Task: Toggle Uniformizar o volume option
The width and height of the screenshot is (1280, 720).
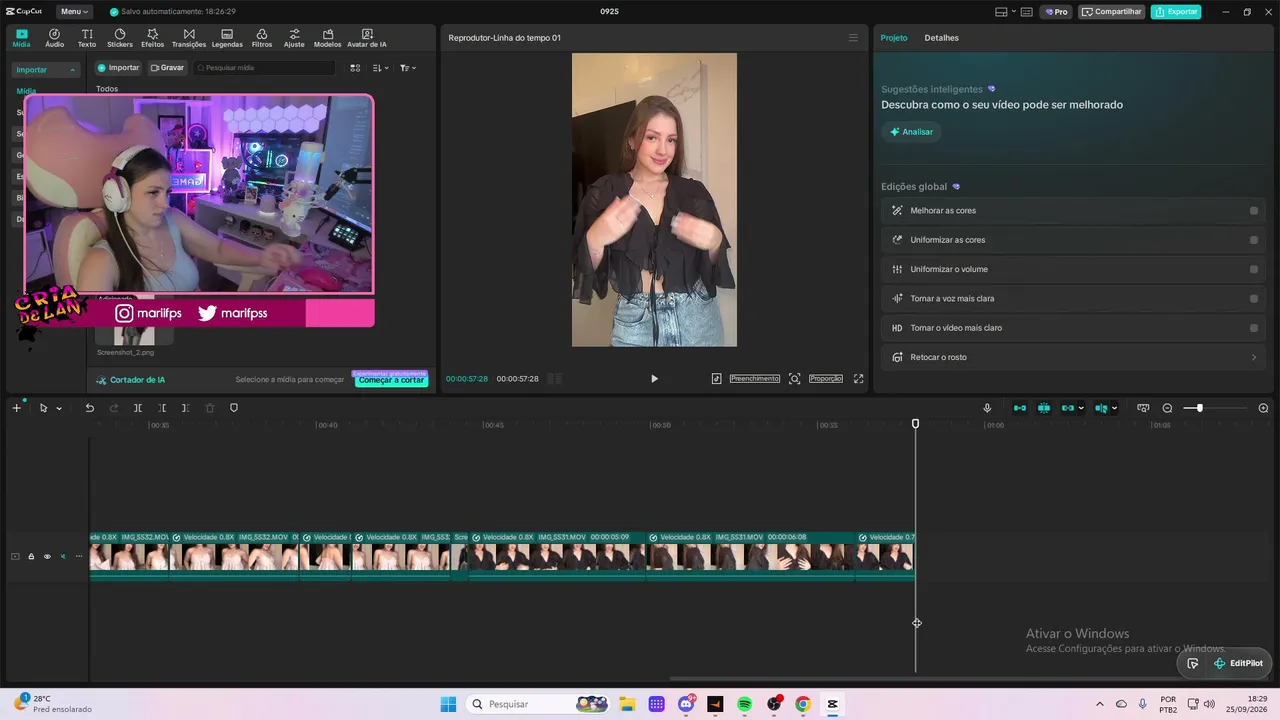Action: pyautogui.click(x=1254, y=269)
